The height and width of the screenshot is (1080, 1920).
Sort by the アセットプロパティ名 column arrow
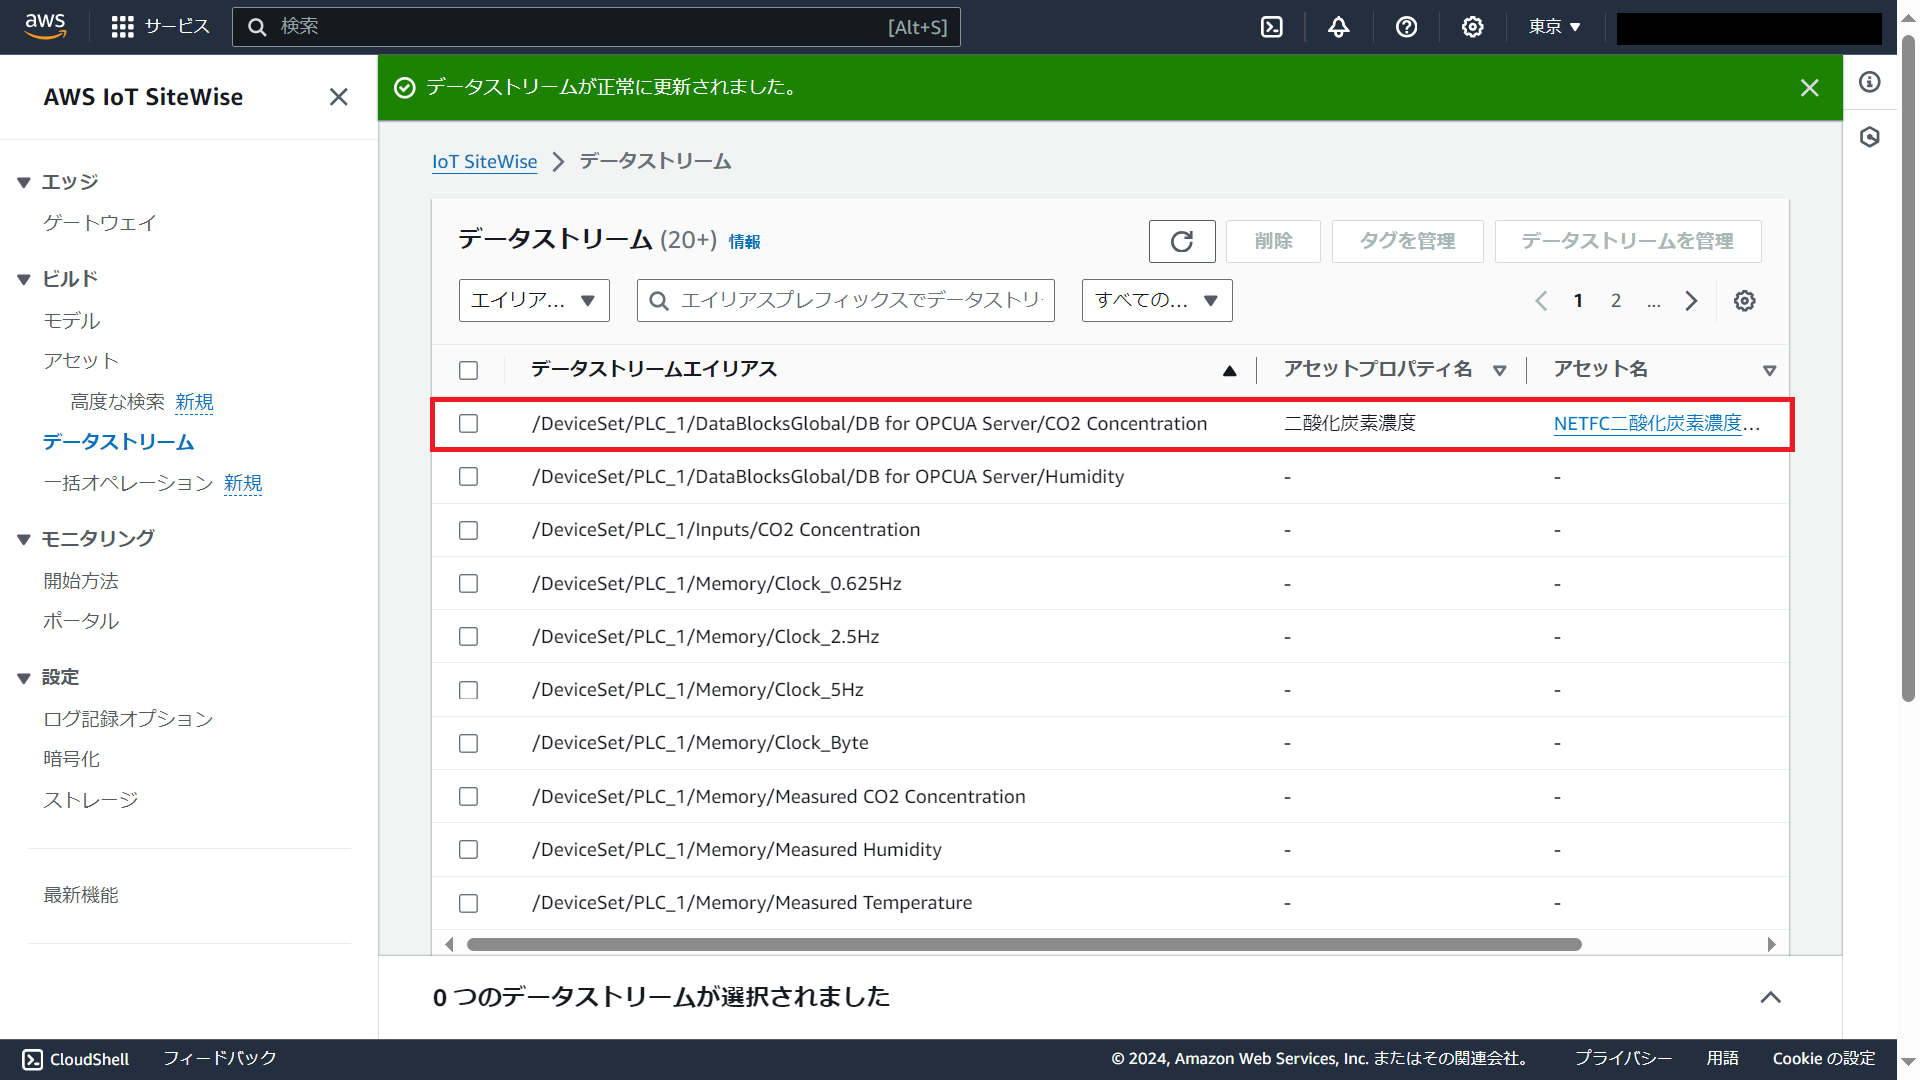point(1500,369)
